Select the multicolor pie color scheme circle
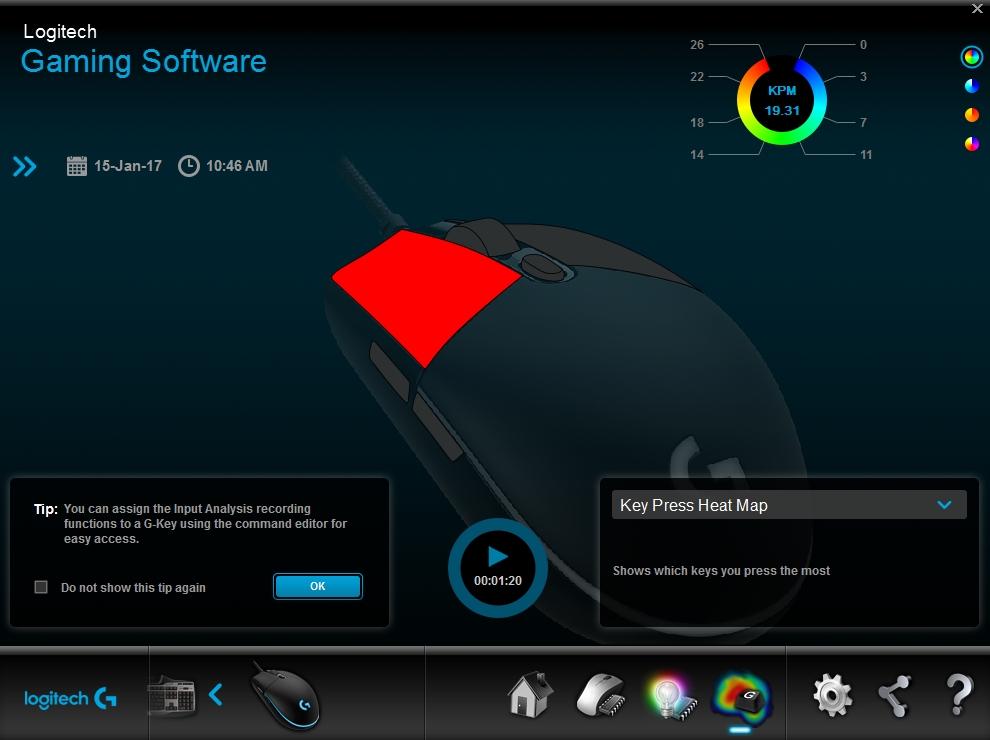This screenshot has height=740, width=990. point(972,144)
